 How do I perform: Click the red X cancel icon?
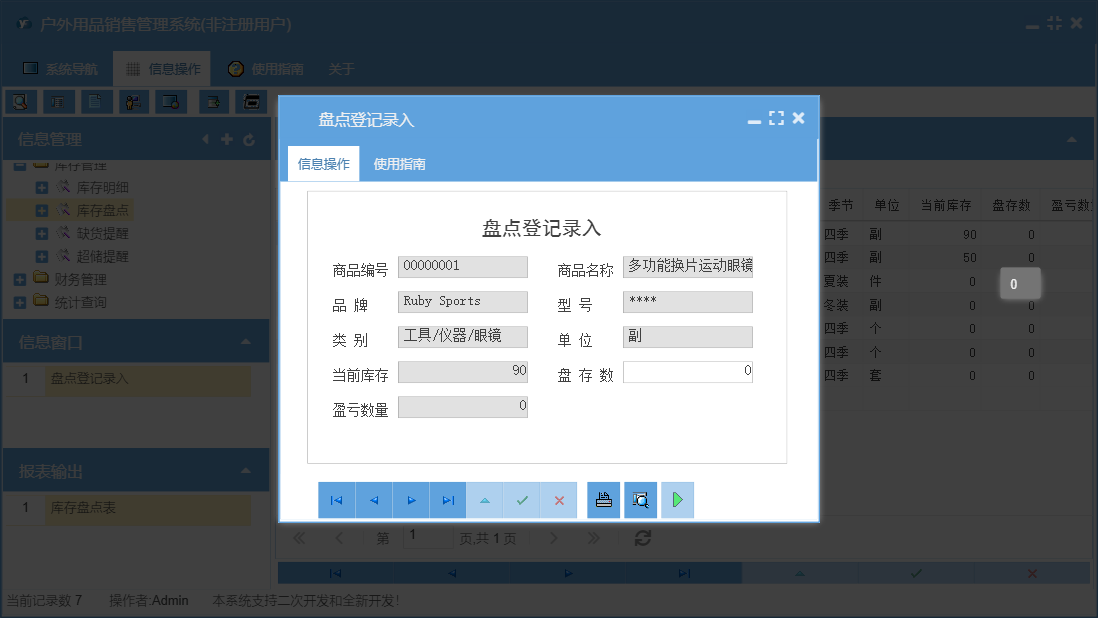pos(559,499)
